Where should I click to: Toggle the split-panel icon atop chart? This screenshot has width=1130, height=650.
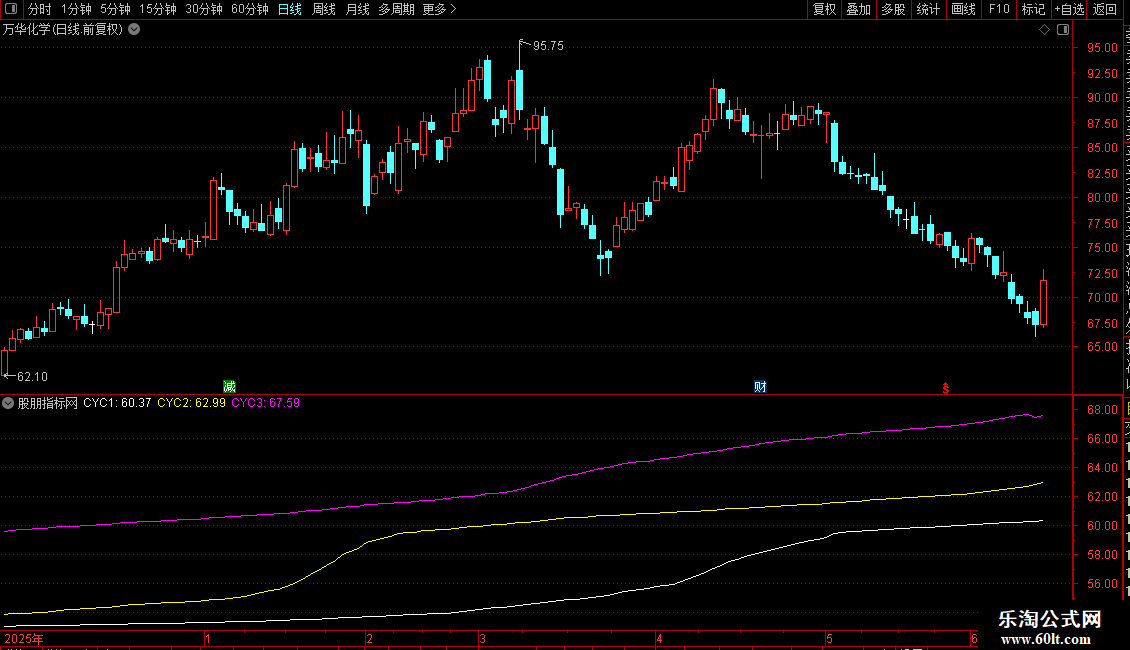(1063, 30)
